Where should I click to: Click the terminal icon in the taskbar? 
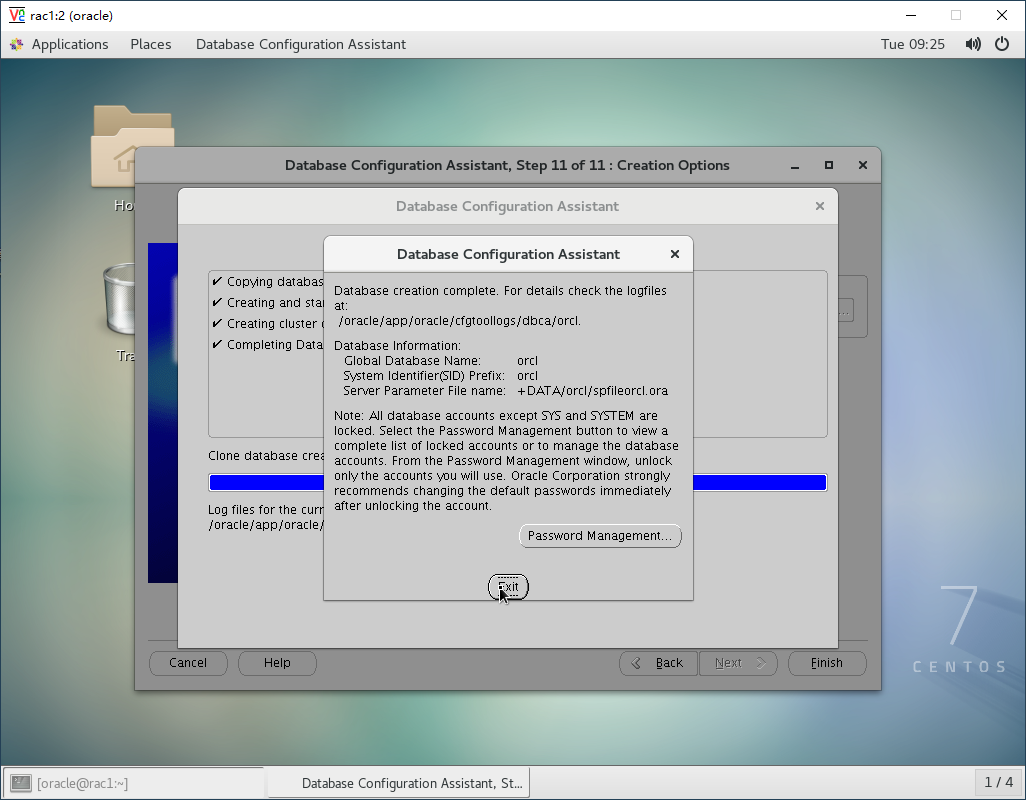tap(21, 783)
